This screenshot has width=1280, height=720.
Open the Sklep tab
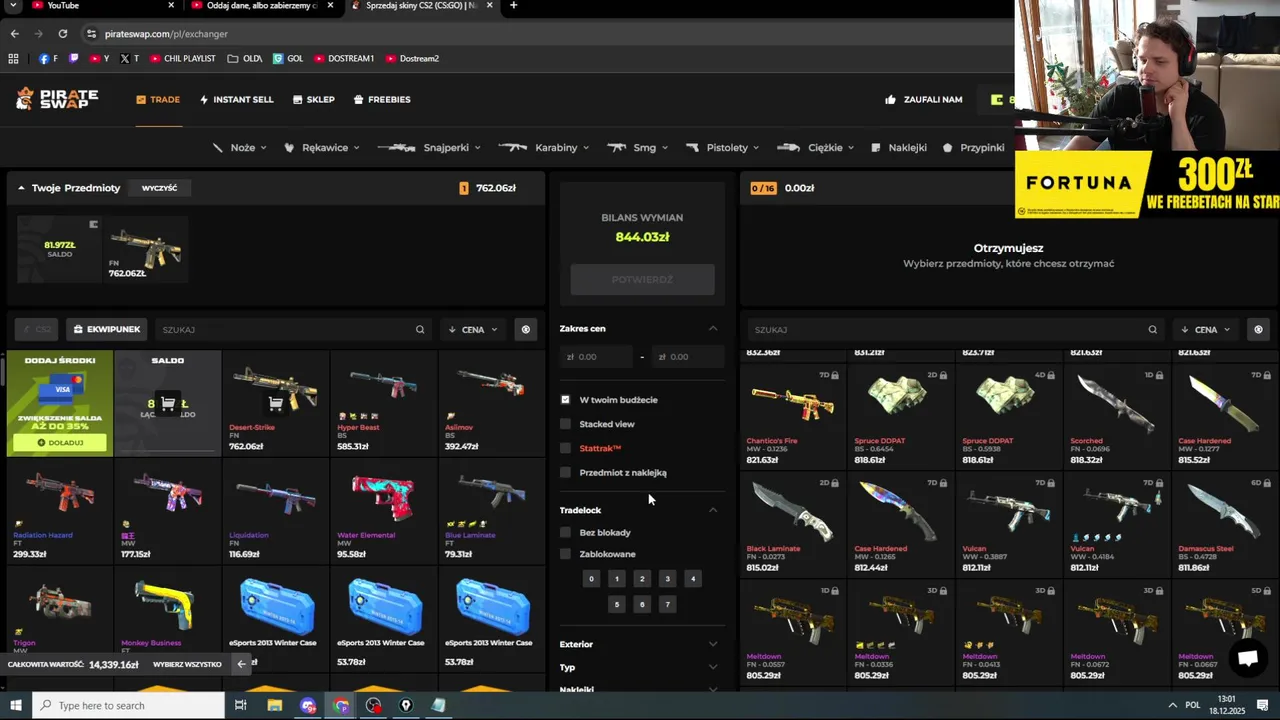[313, 99]
